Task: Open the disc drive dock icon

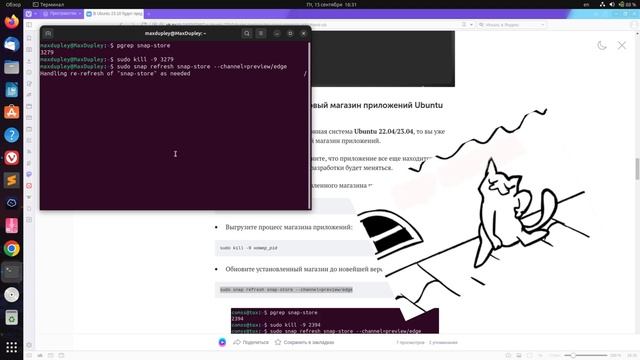Action: 11,294
